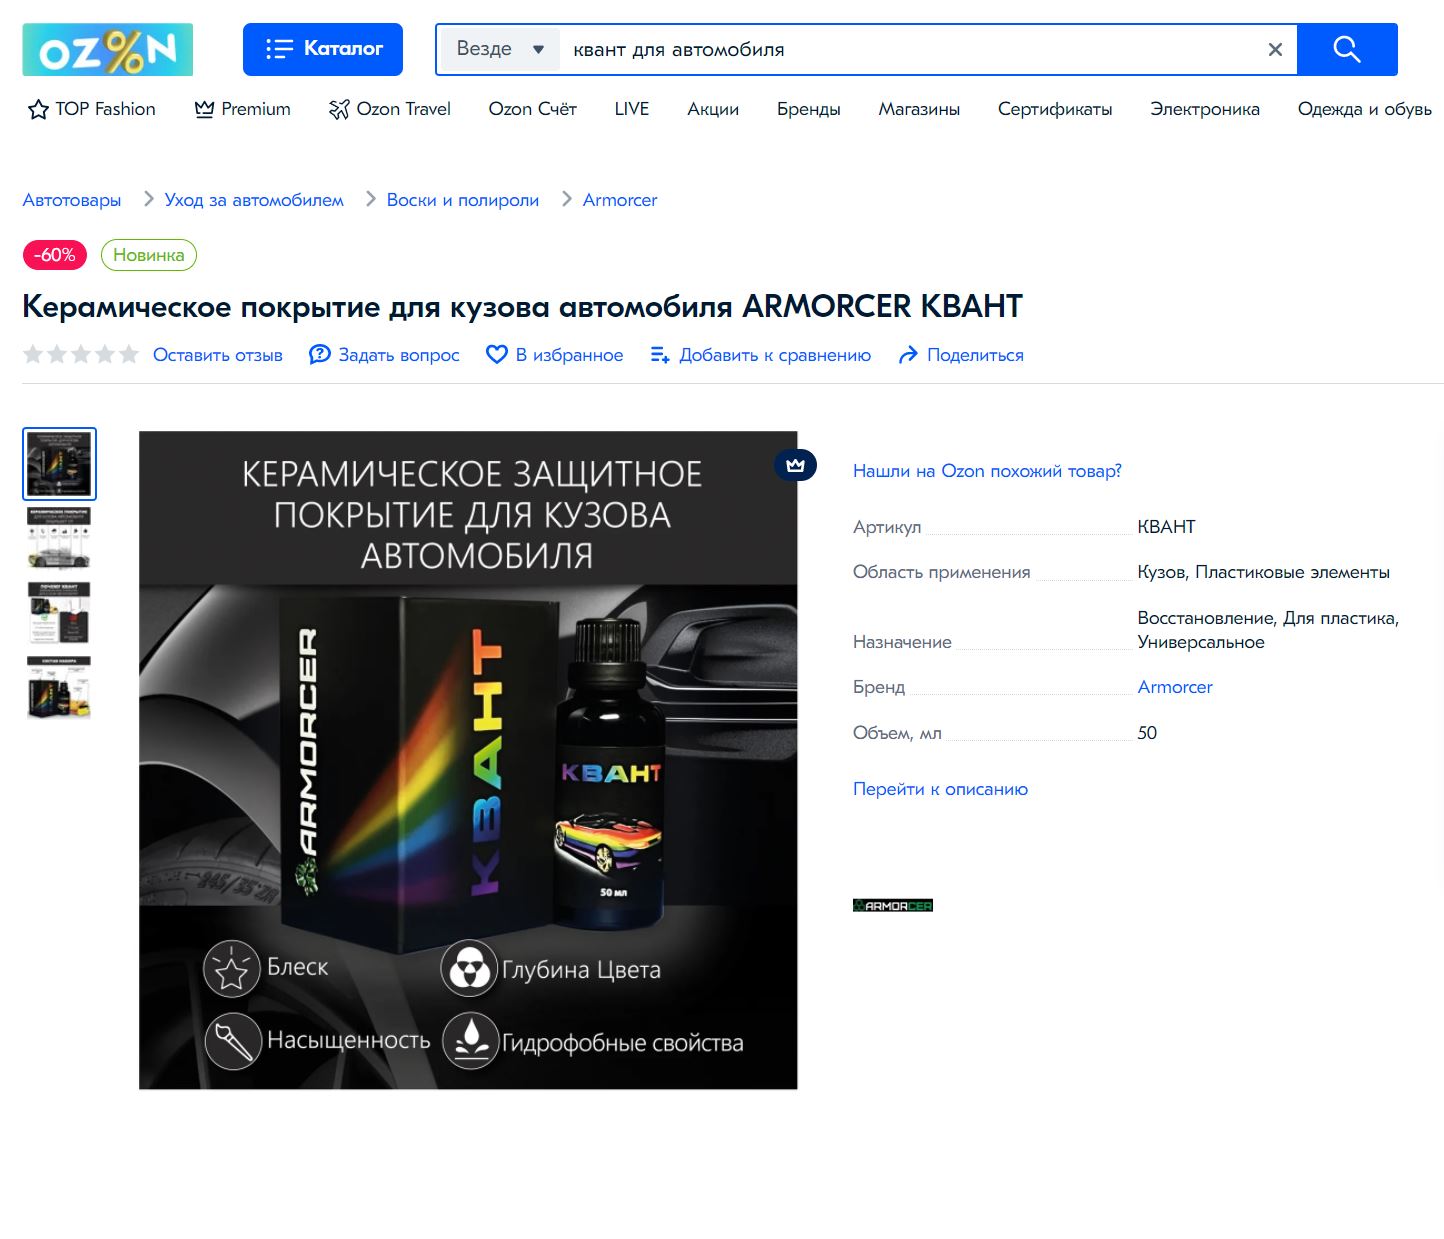This screenshot has width=1444, height=1239.
Task: Open the Каталог menu button
Action: tap(323, 49)
